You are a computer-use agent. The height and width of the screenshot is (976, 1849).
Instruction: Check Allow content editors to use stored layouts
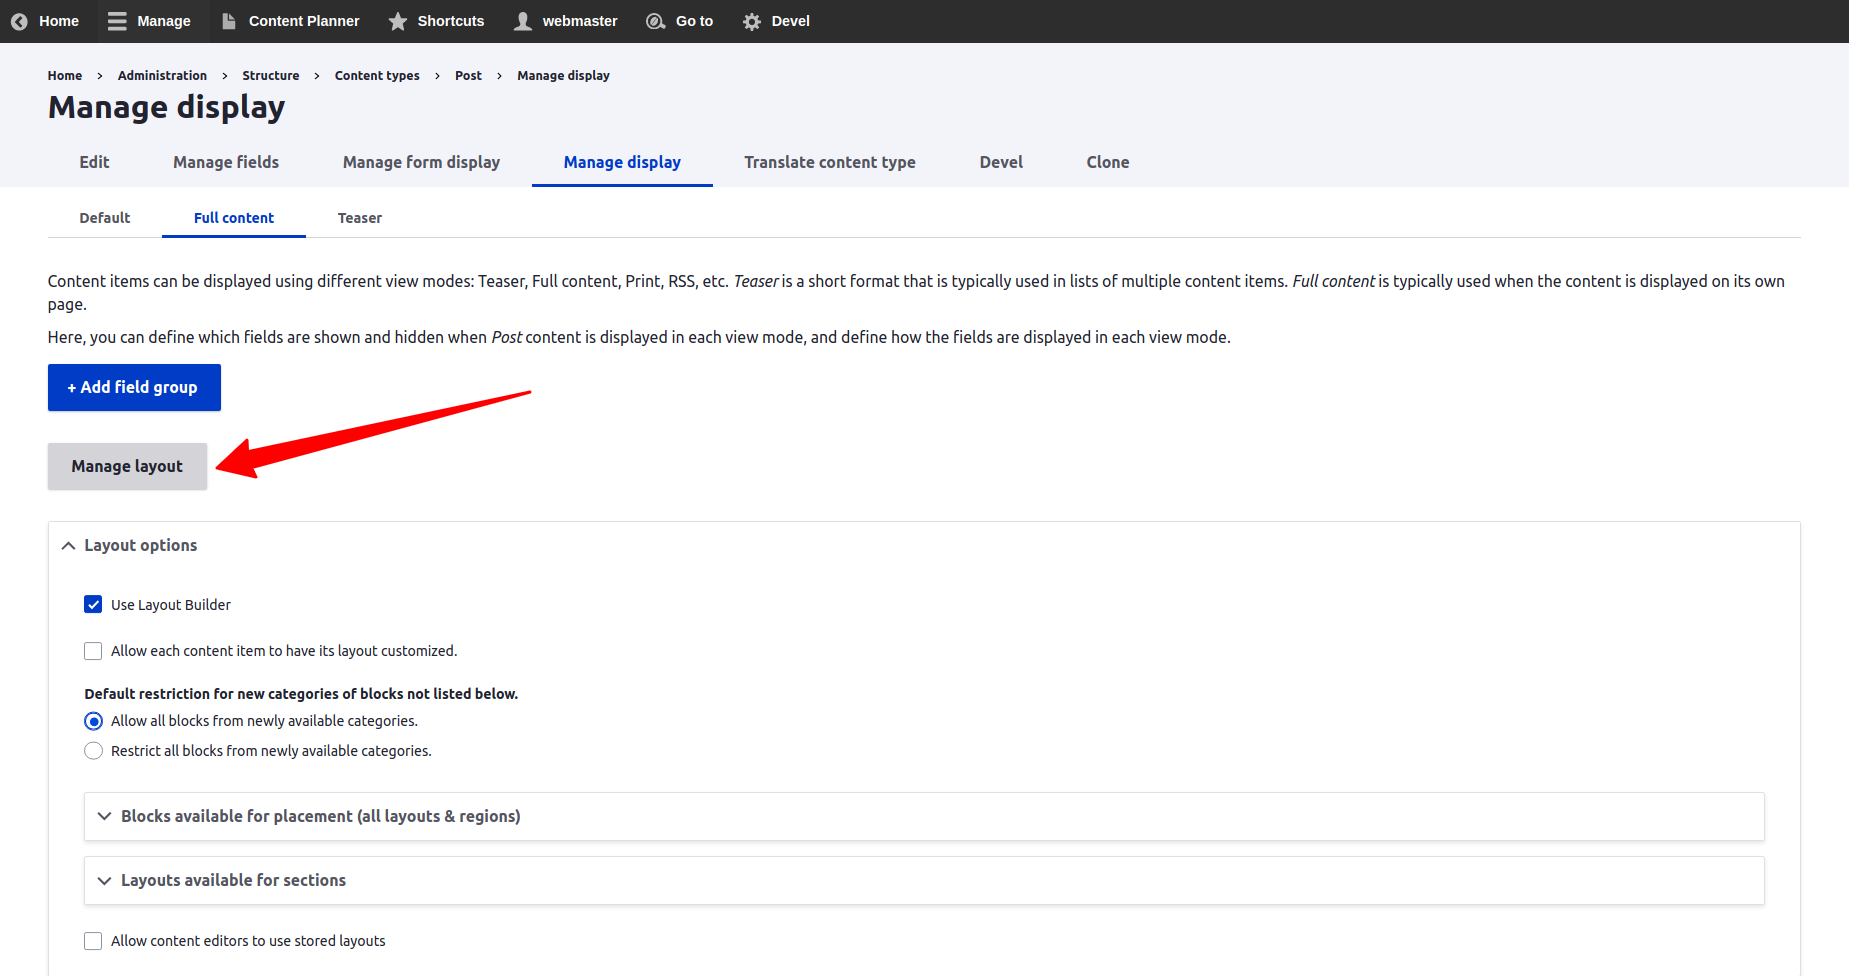pos(93,941)
